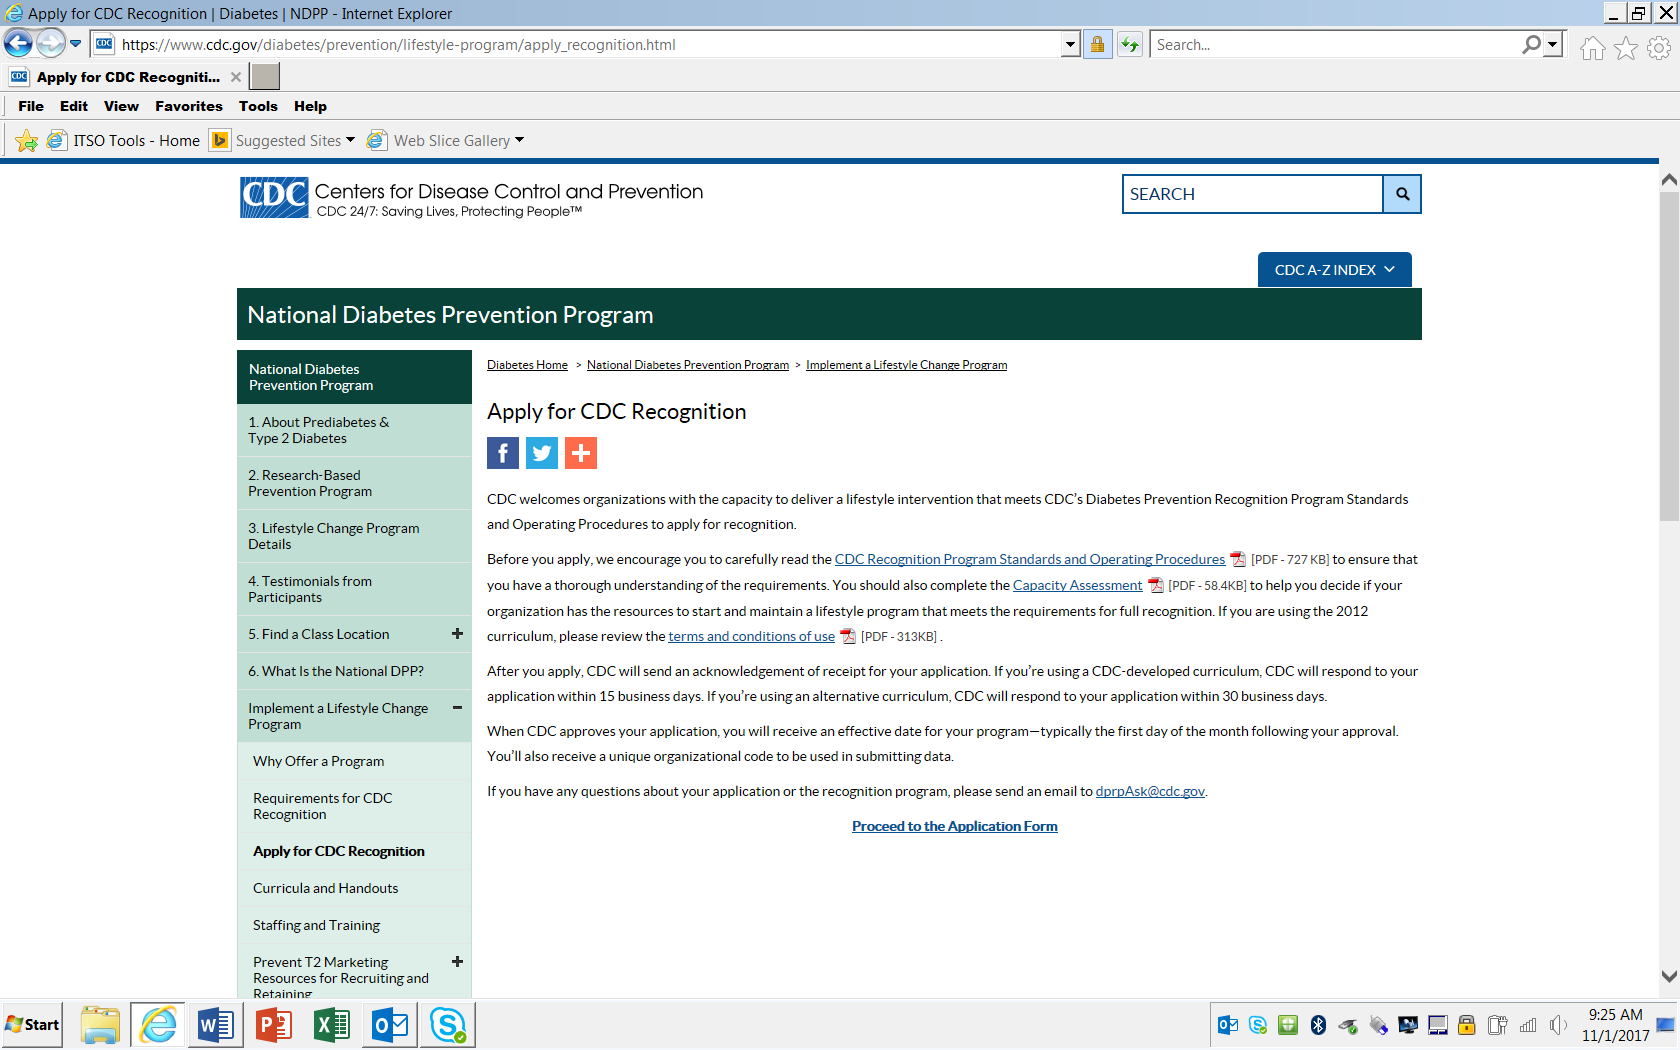Open Favorites star icon at top right
The width and height of the screenshot is (1680, 1050).
pyautogui.click(x=1626, y=47)
